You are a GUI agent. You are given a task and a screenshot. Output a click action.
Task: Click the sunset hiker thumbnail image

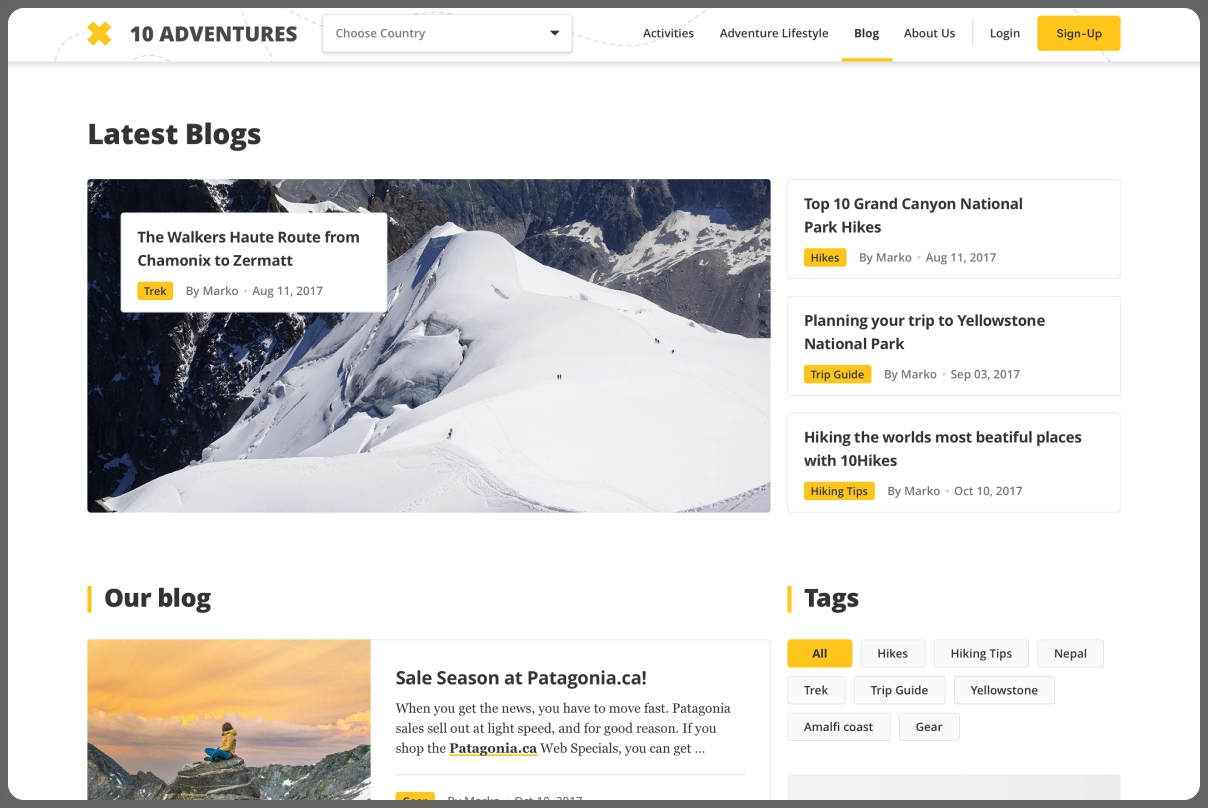(229, 720)
